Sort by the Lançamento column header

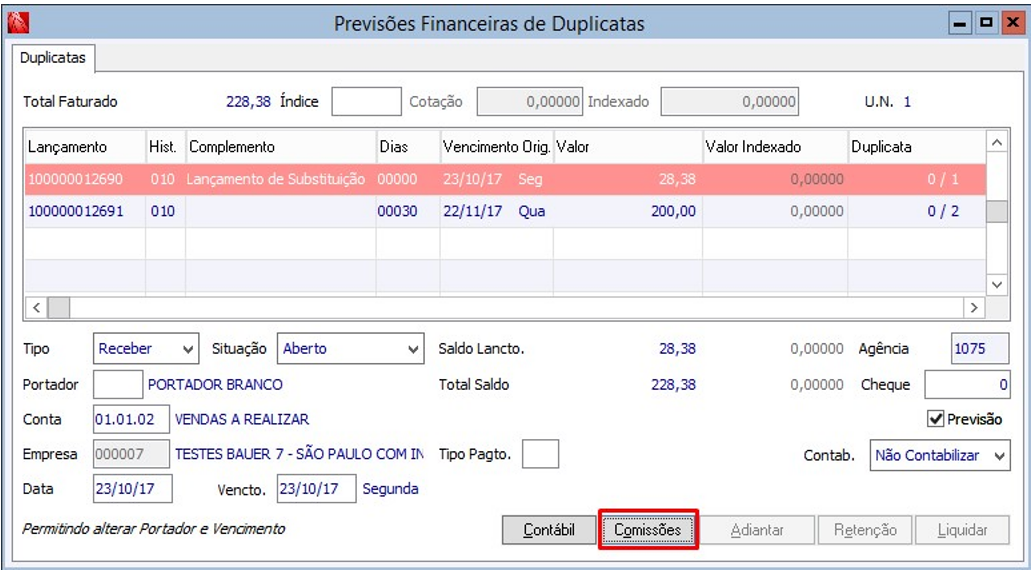coord(85,146)
